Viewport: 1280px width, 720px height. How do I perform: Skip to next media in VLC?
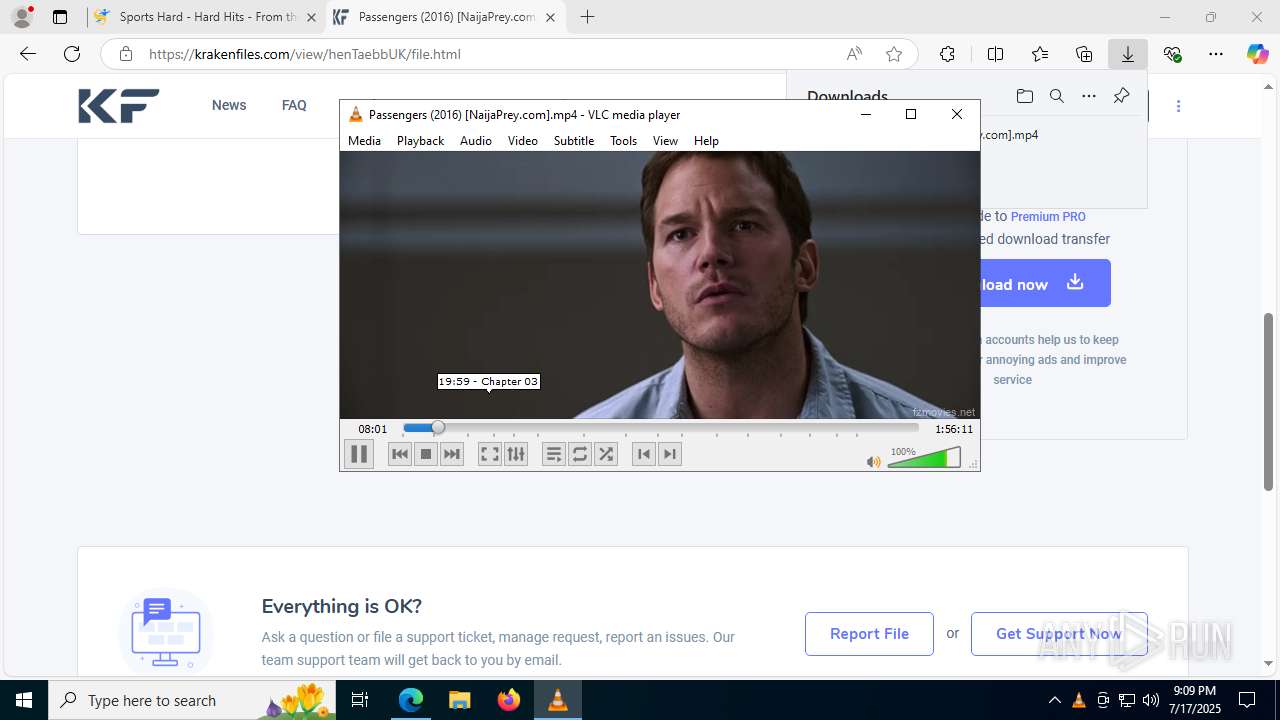452,454
